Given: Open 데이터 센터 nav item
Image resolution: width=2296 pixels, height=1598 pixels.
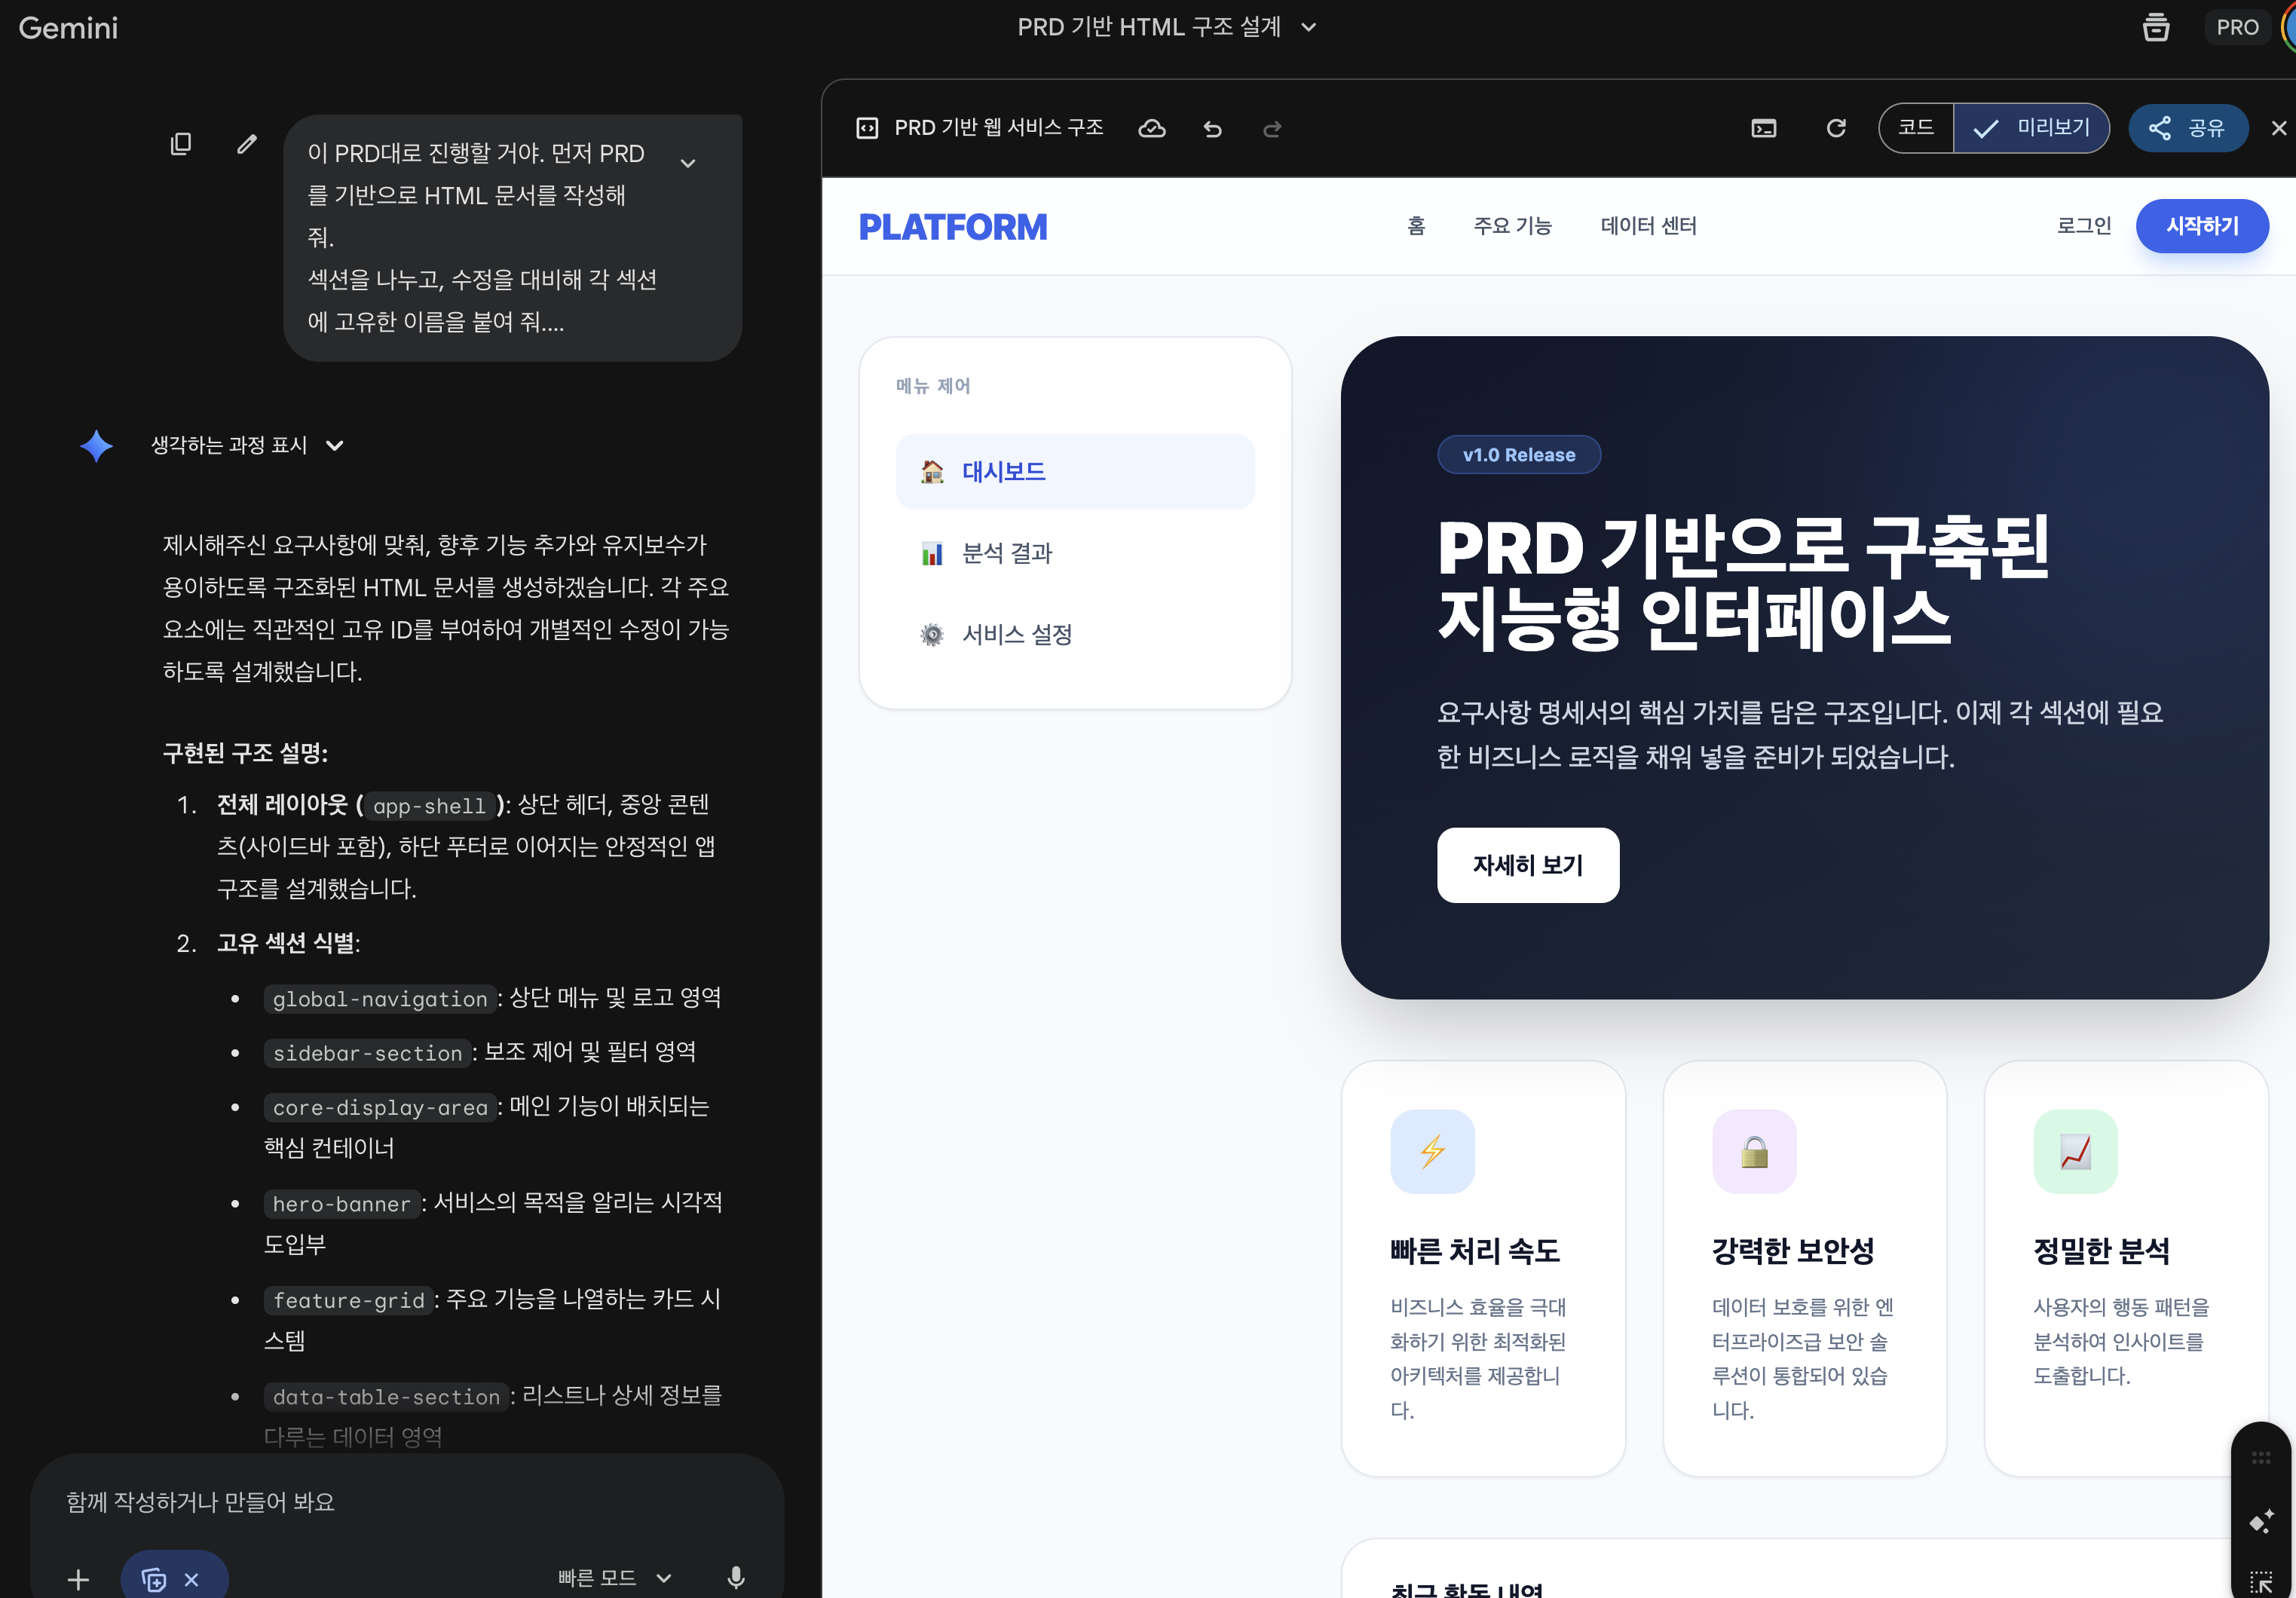Looking at the screenshot, I should (x=1648, y=226).
